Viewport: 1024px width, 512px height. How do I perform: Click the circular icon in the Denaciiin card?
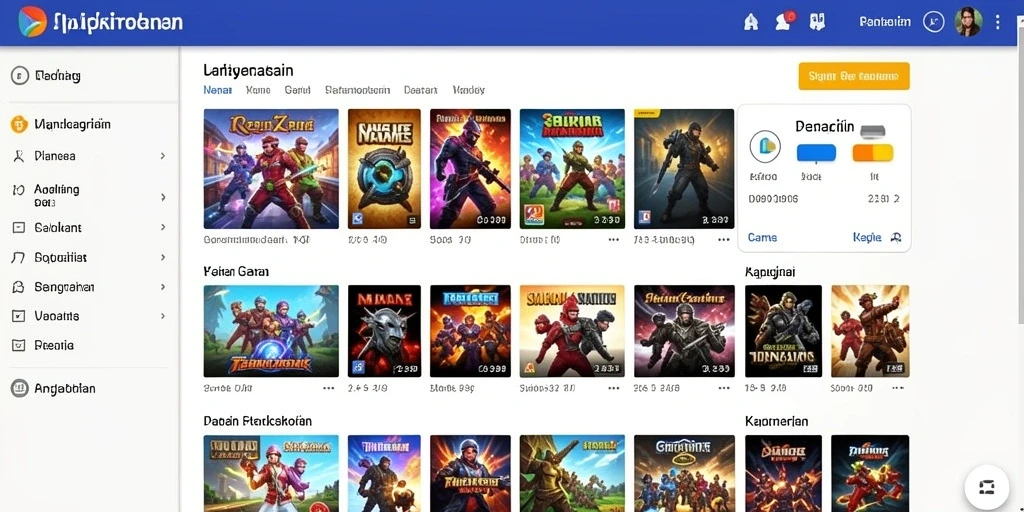(x=765, y=146)
